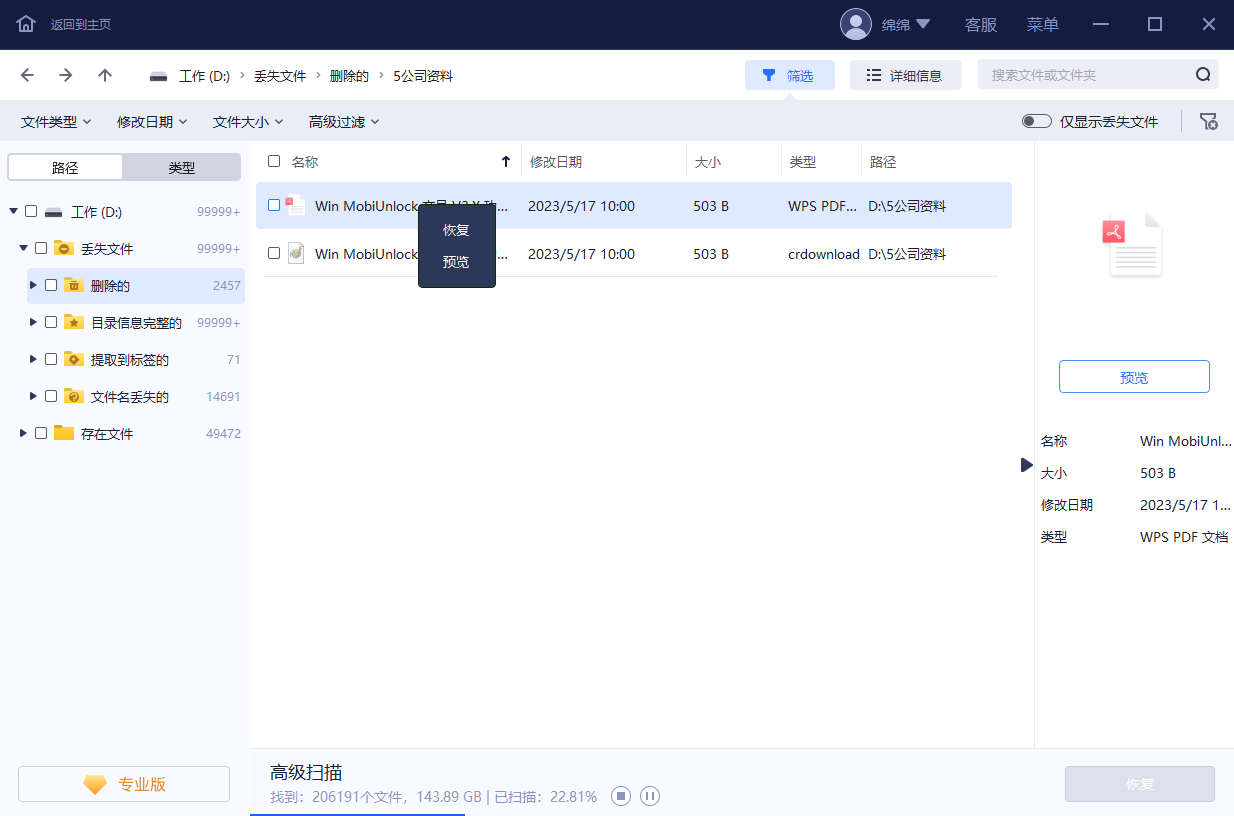This screenshot has height=816, width=1234.
Task: Click the large PDF preview thumbnail
Action: pos(1133,244)
